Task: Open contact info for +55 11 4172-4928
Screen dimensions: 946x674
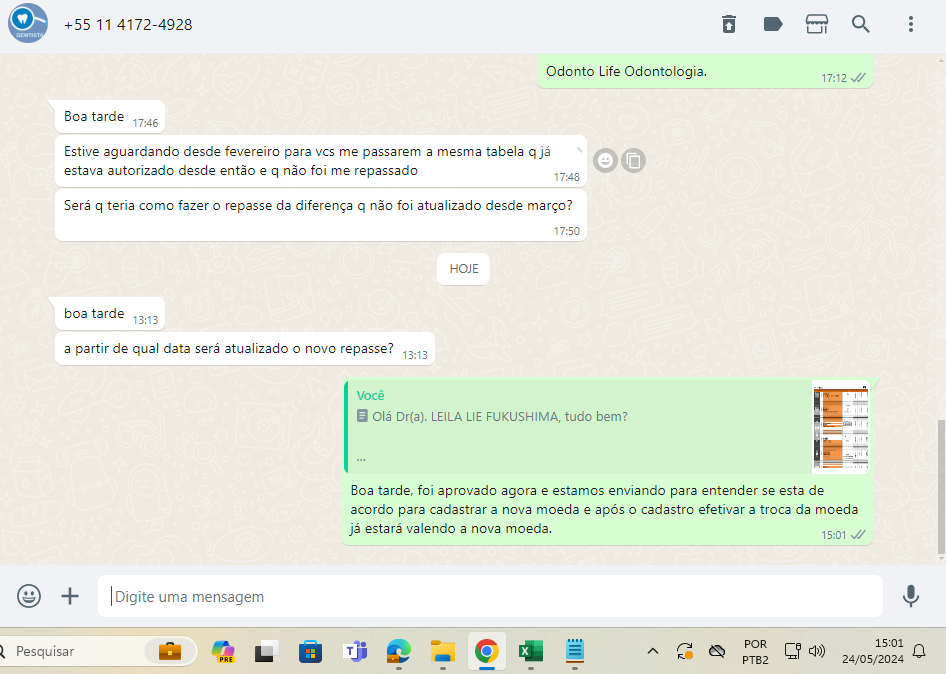Action: coord(128,25)
